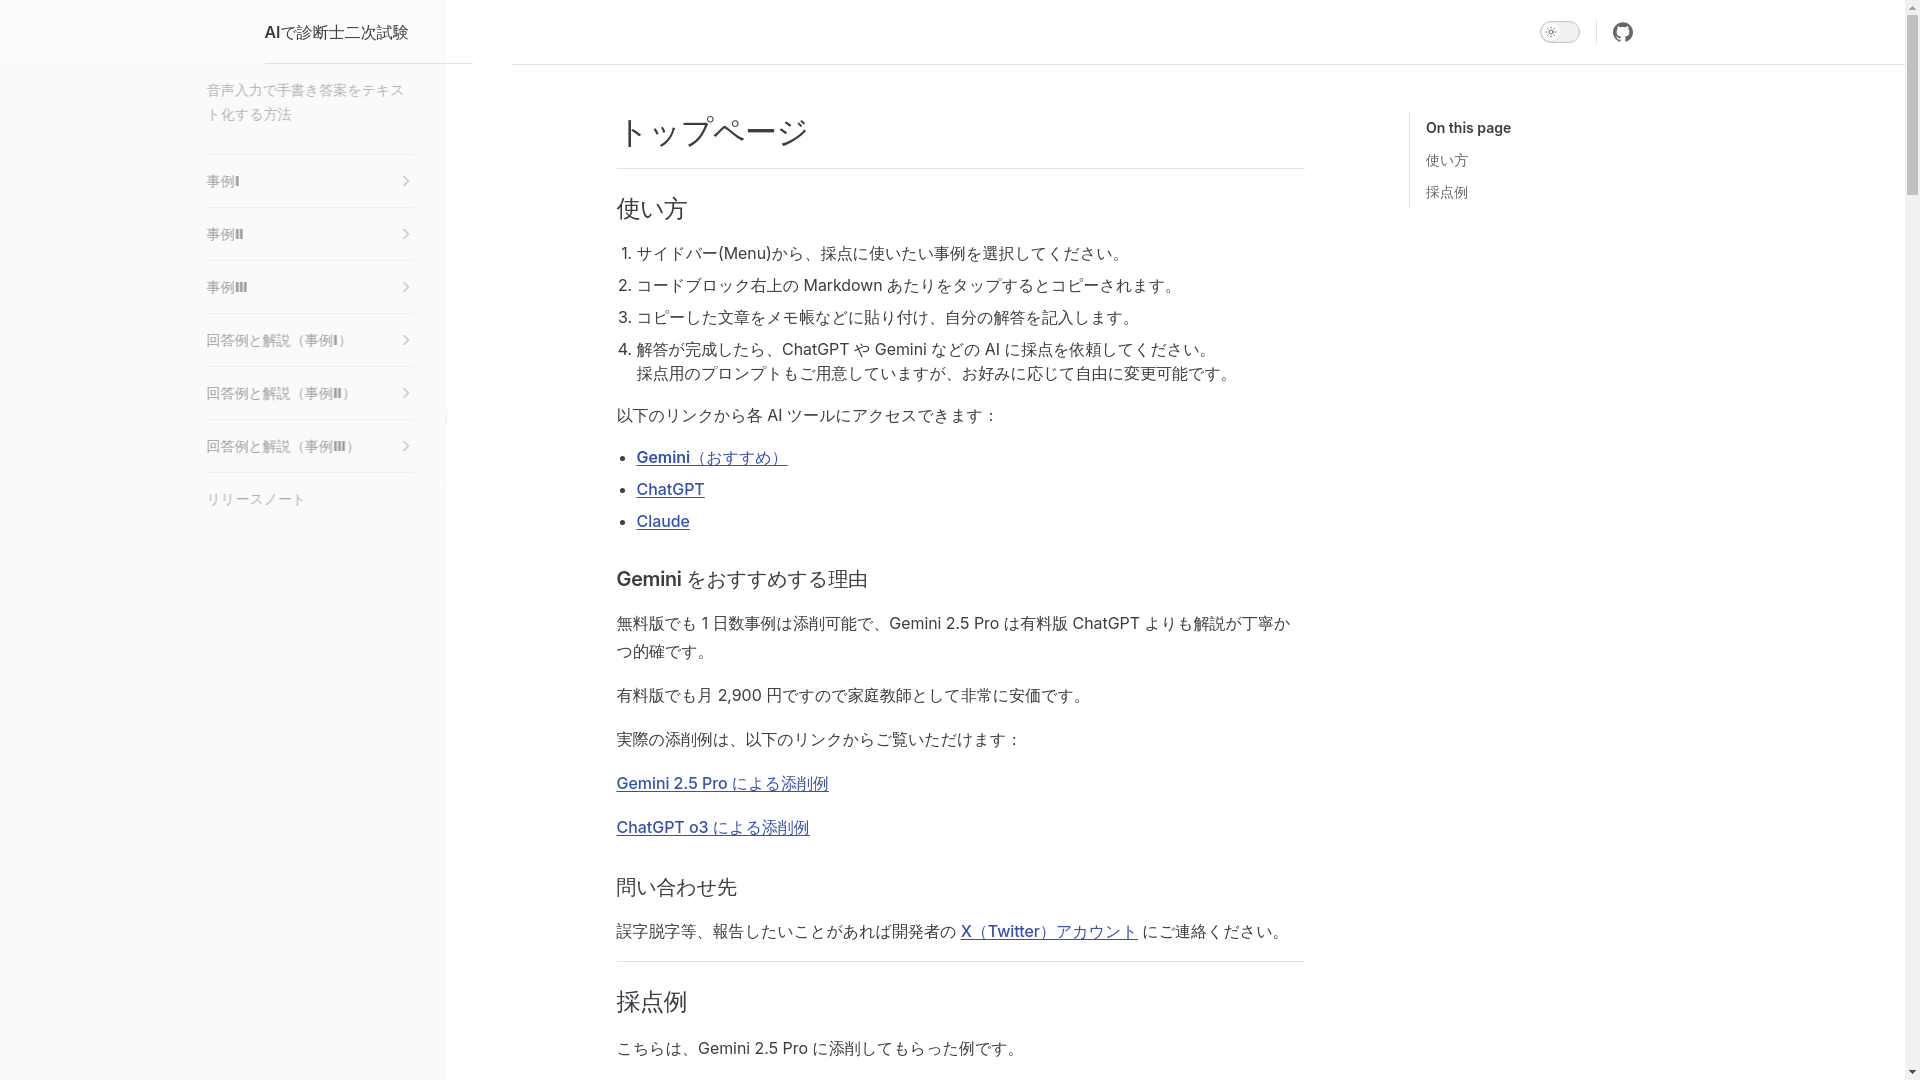Open the Claude link
The image size is (1920, 1080).
tap(663, 521)
